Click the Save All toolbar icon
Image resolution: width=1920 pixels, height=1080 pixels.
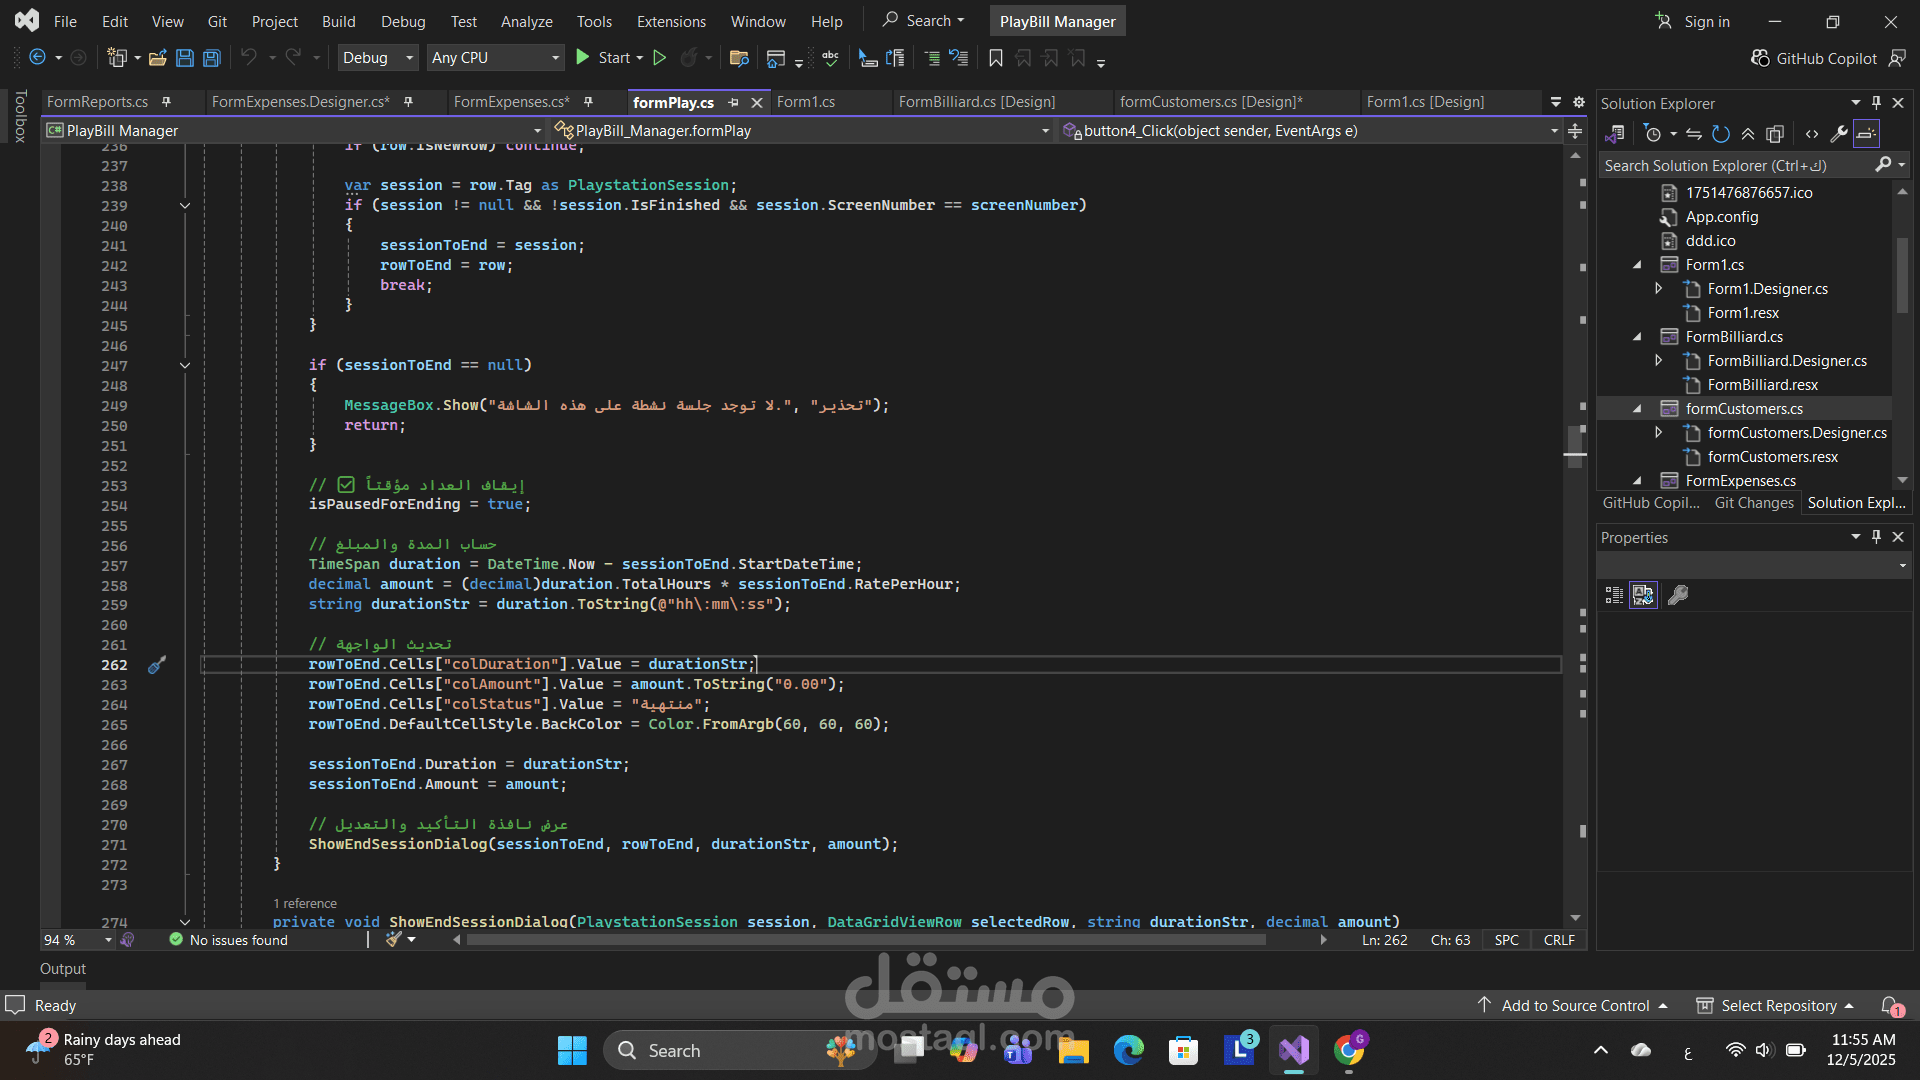(x=211, y=58)
